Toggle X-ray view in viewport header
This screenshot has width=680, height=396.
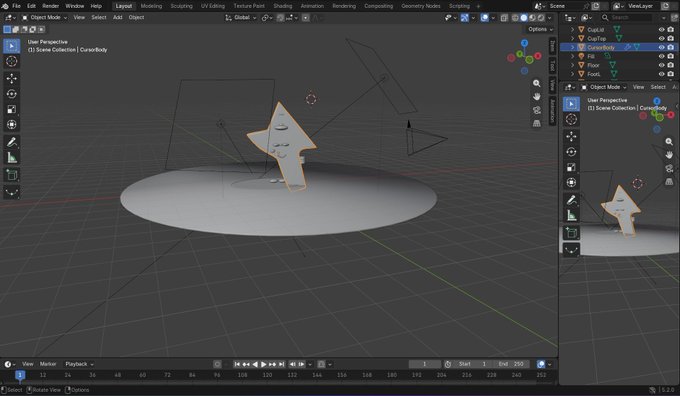coord(504,18)
